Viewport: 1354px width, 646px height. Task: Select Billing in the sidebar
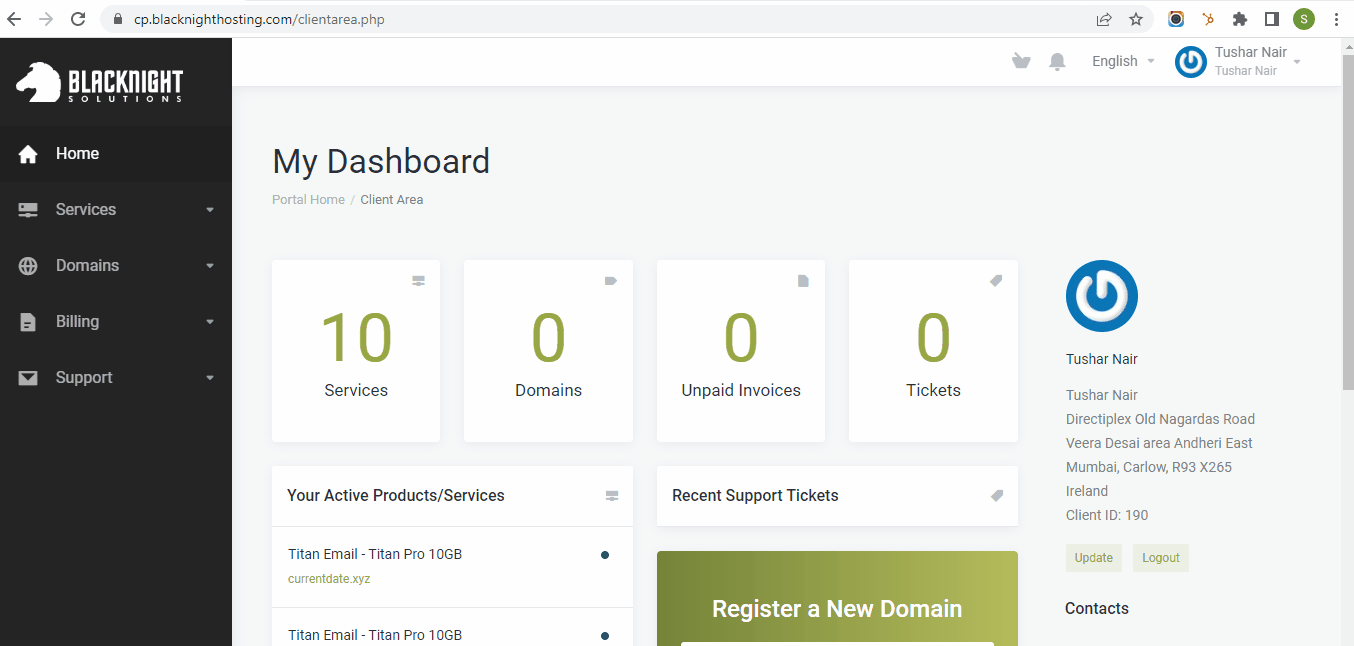116,322
